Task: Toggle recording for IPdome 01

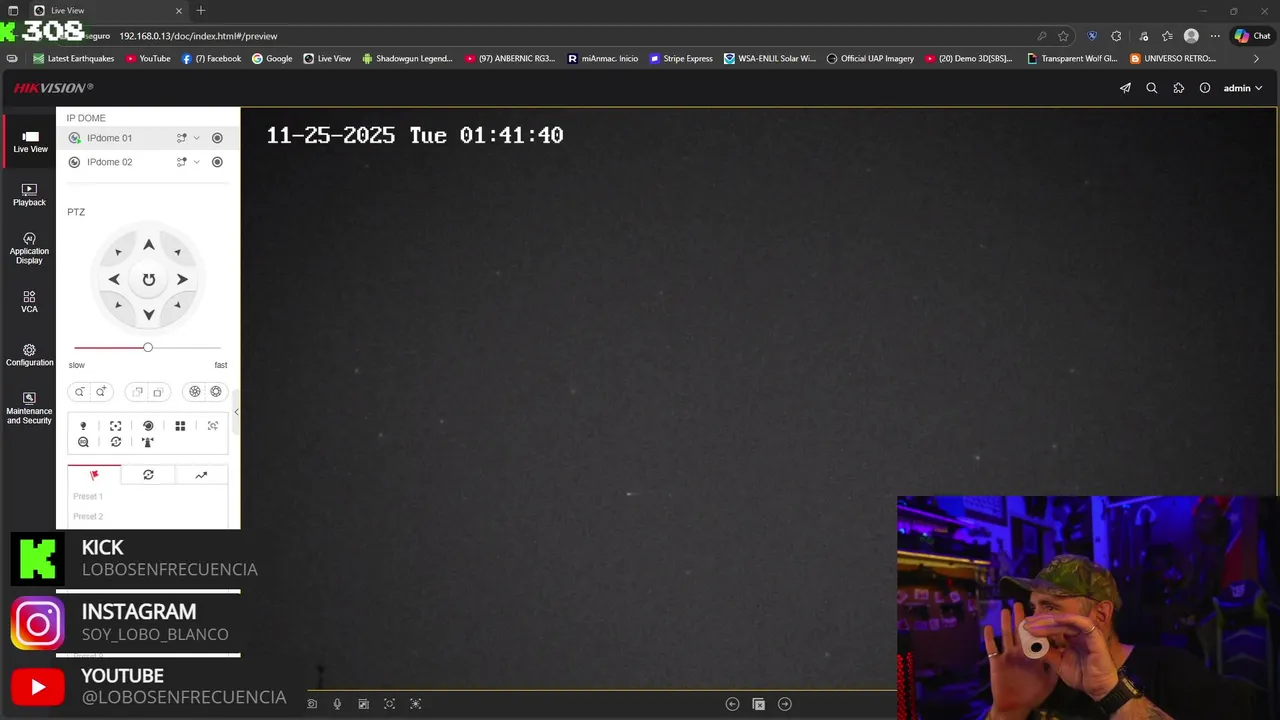Action: (x=217, y=138)
